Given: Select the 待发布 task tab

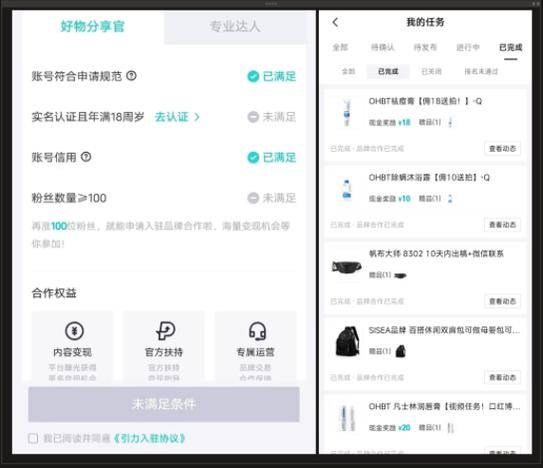Looking at the screenshot, I should coord(425,47).
